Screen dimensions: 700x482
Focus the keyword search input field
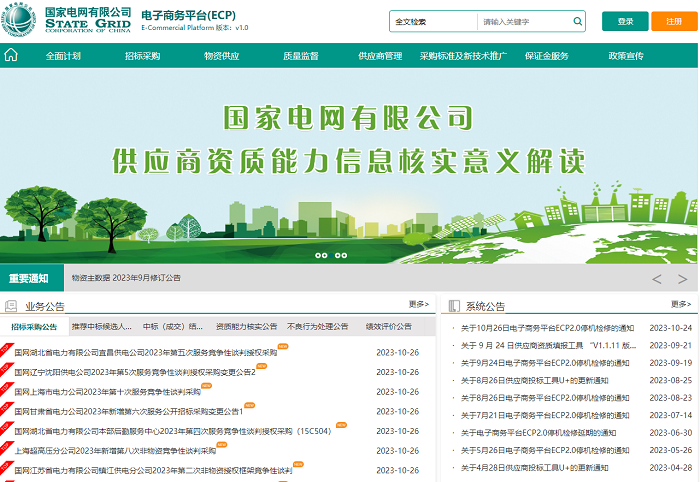coord(525,21)
